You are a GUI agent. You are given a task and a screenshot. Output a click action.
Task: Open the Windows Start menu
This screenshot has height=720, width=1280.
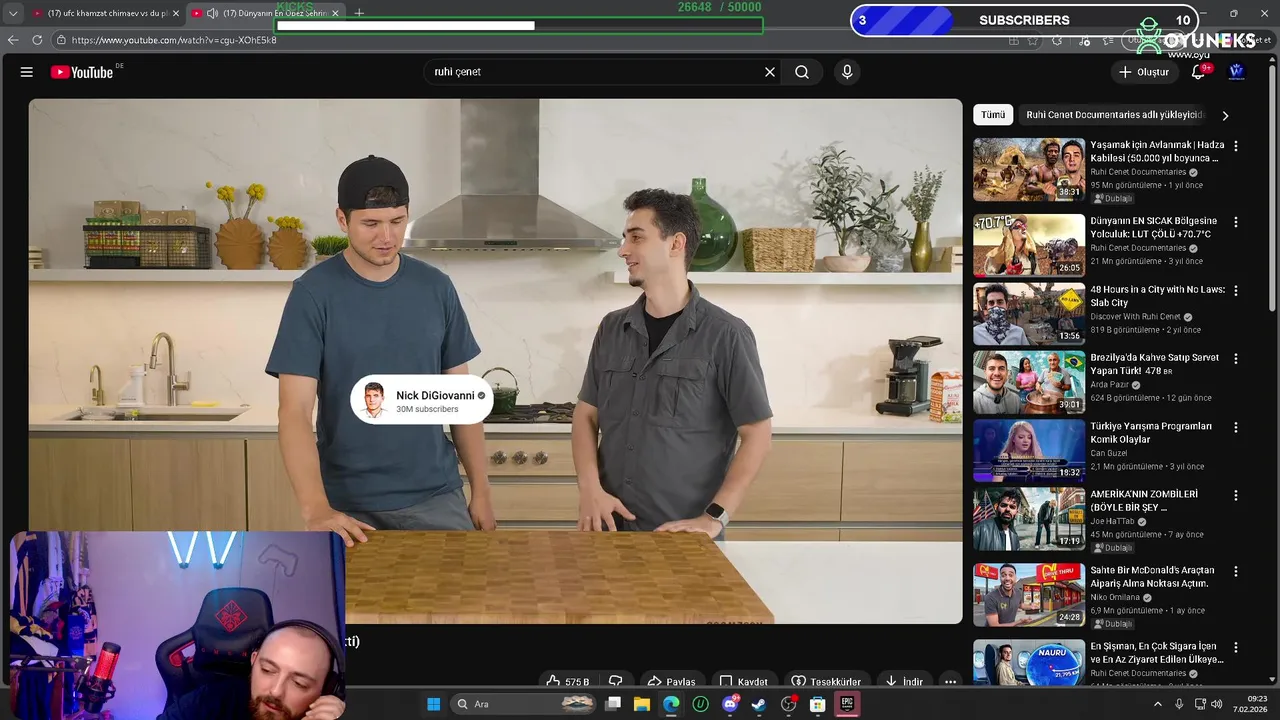click(433, 704)
